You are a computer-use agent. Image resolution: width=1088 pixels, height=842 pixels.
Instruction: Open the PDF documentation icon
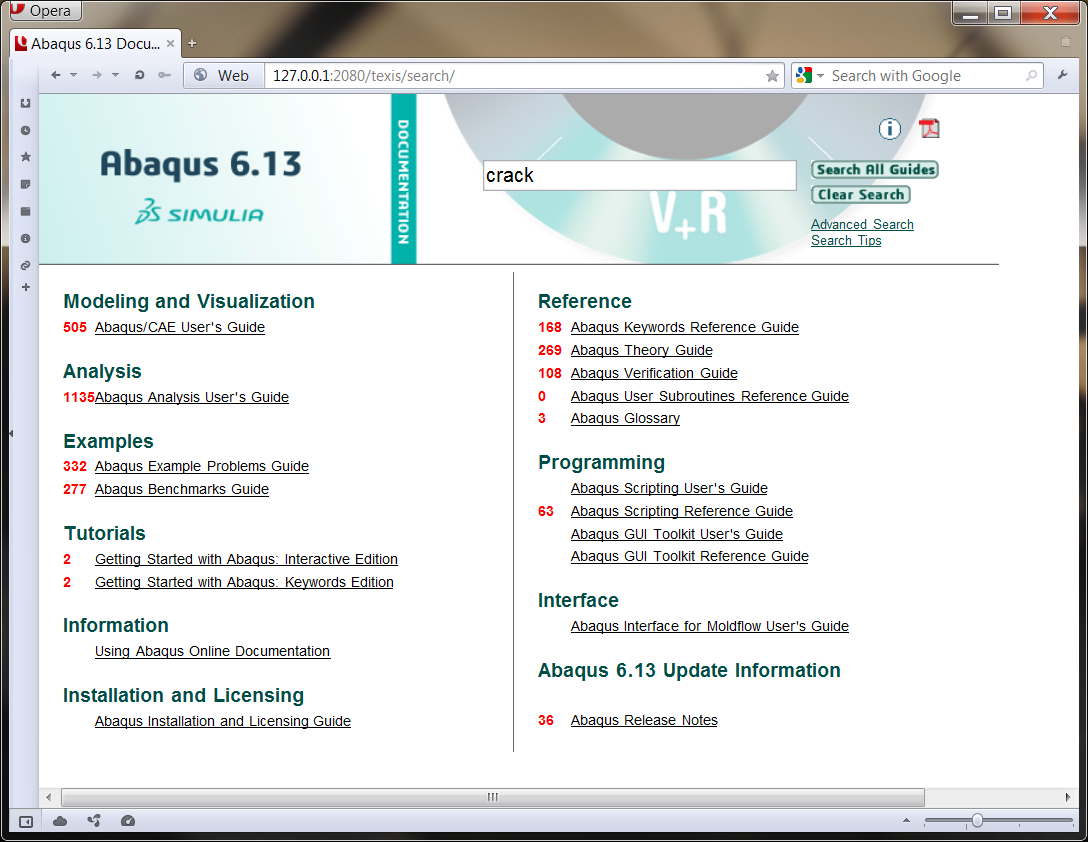(x=929, y=128)
